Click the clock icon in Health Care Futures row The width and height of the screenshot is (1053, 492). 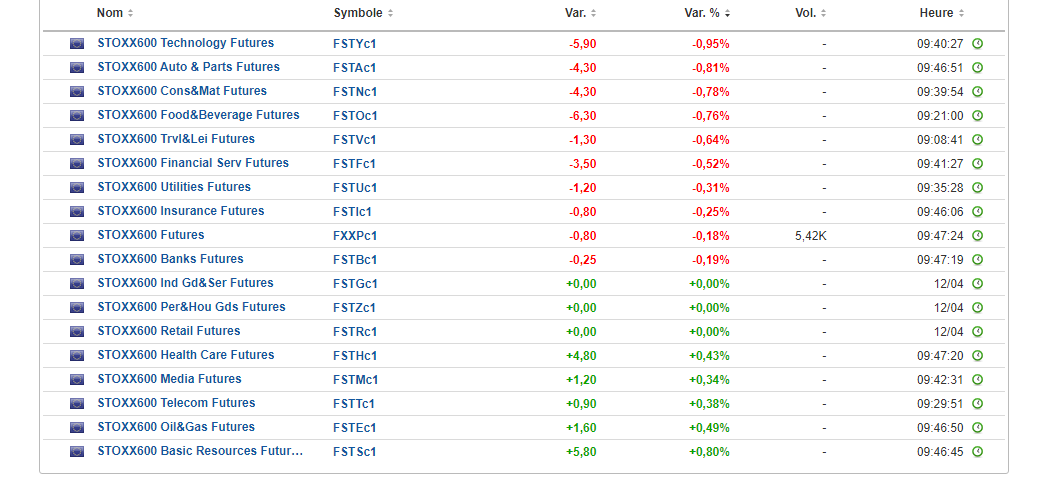click(977, 356)
